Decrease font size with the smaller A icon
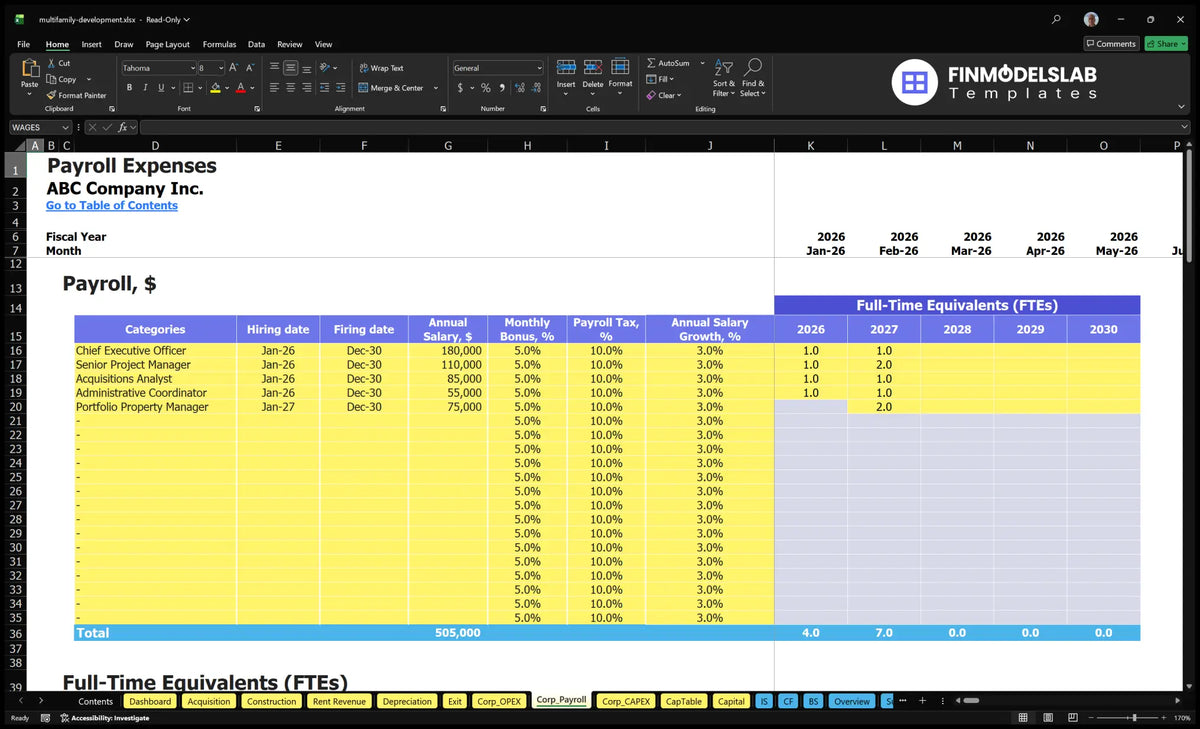 (249, 68)
